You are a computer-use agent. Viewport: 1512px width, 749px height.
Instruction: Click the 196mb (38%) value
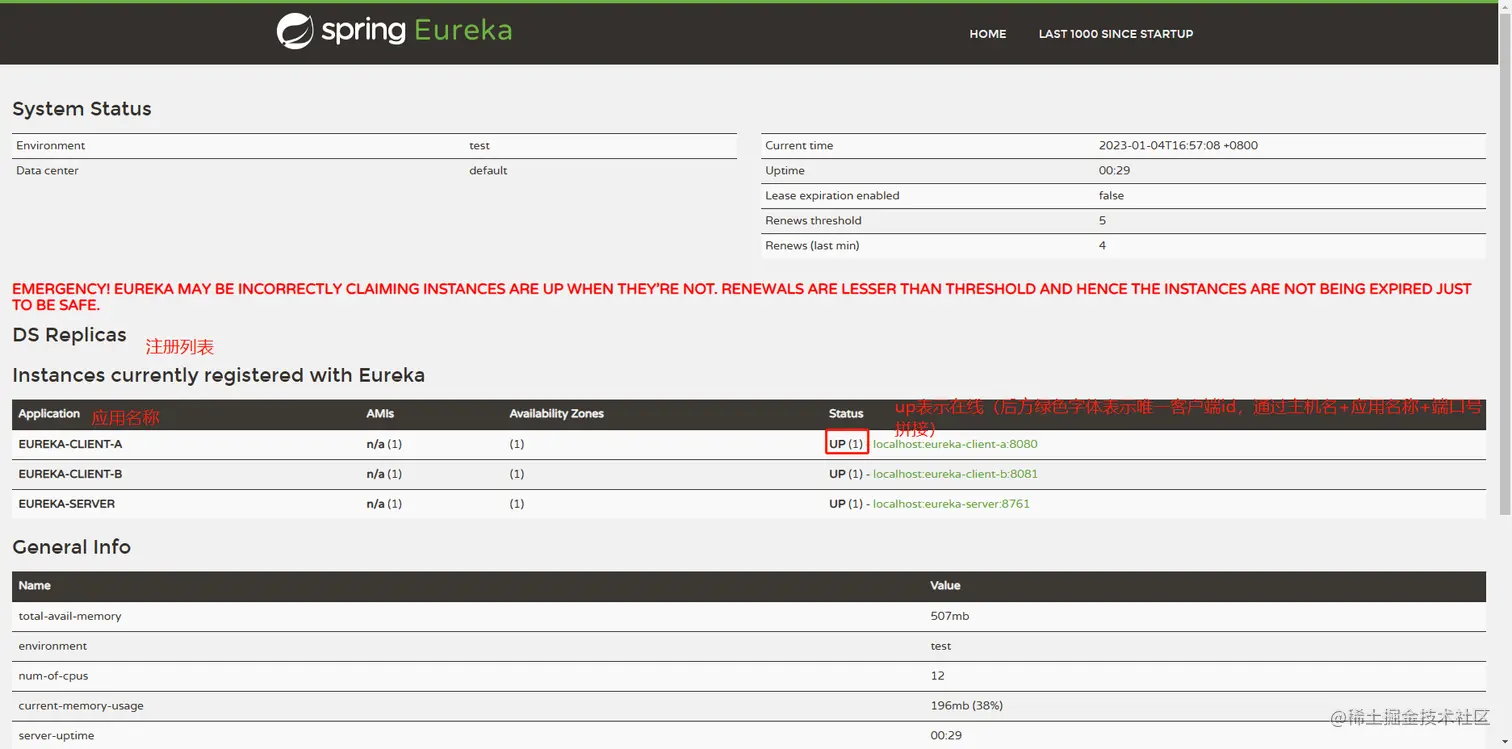(966, 706)
